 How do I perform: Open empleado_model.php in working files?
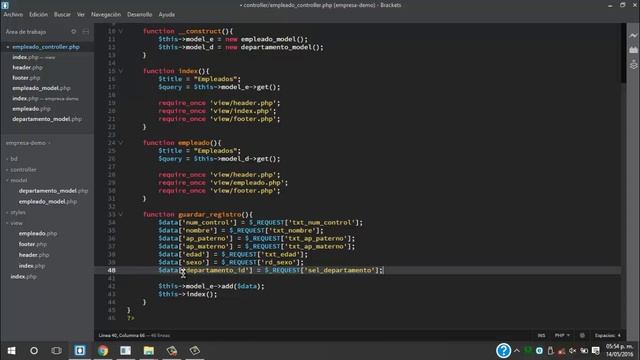(41, 88)
